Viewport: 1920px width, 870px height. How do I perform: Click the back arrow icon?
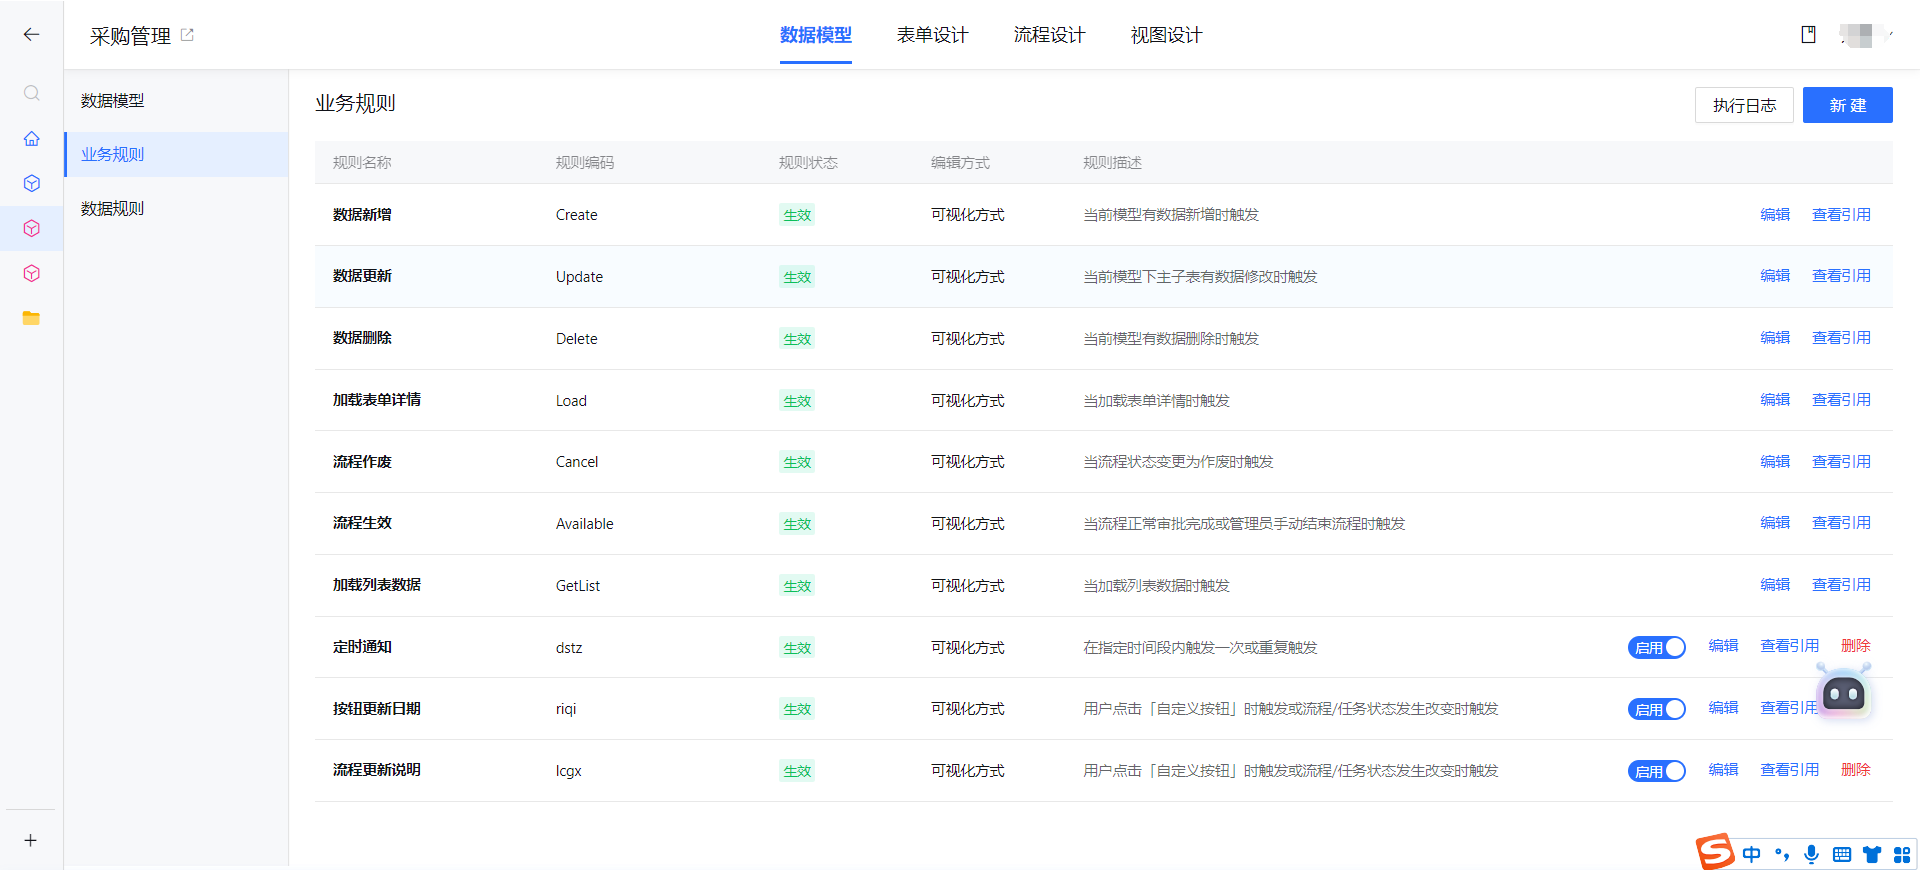point(31,35)
